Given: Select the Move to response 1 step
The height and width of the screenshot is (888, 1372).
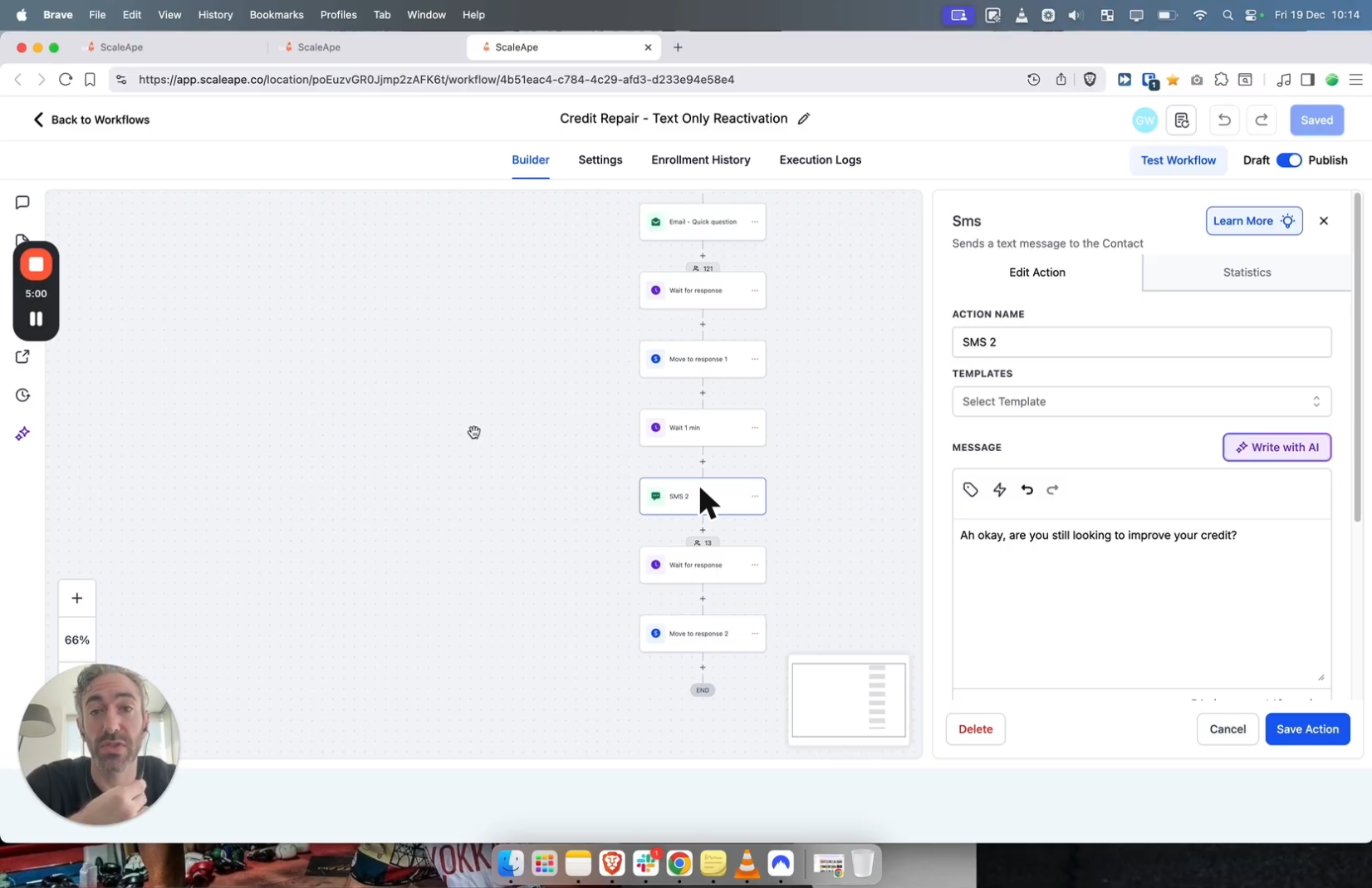Looking at the screenshot, I should tap(703, 359).
